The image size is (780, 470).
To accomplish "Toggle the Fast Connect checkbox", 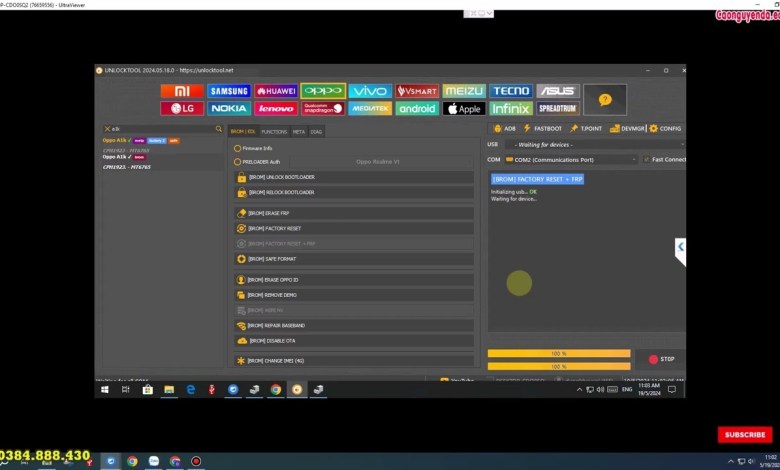I will pos(646,160).
